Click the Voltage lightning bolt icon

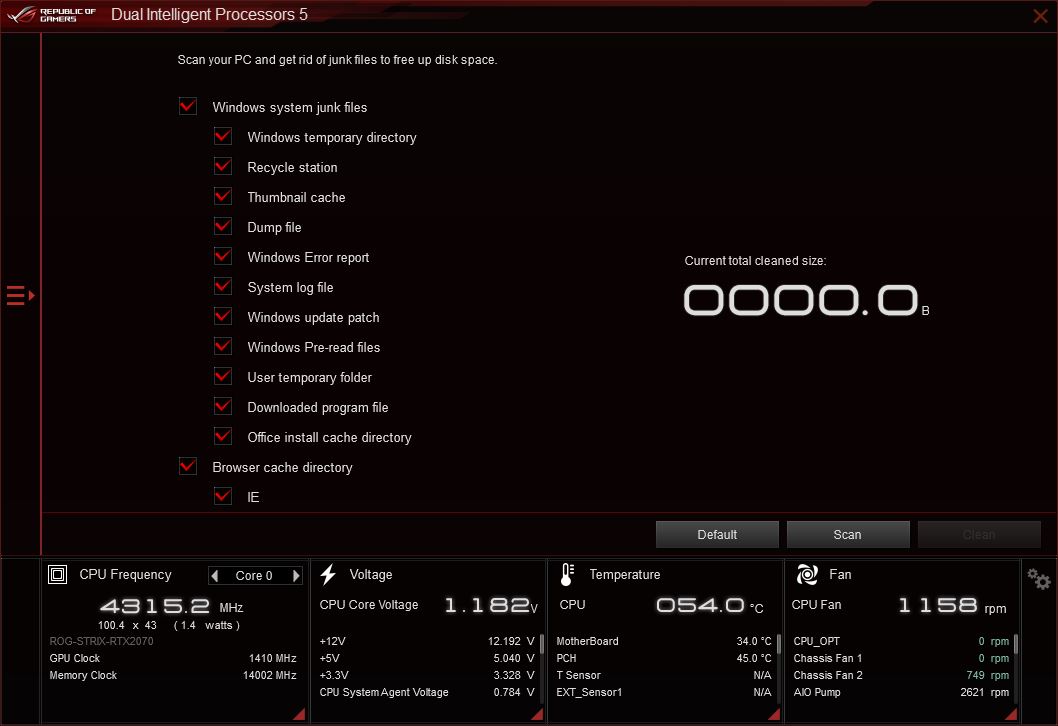(x=329, y=575)
